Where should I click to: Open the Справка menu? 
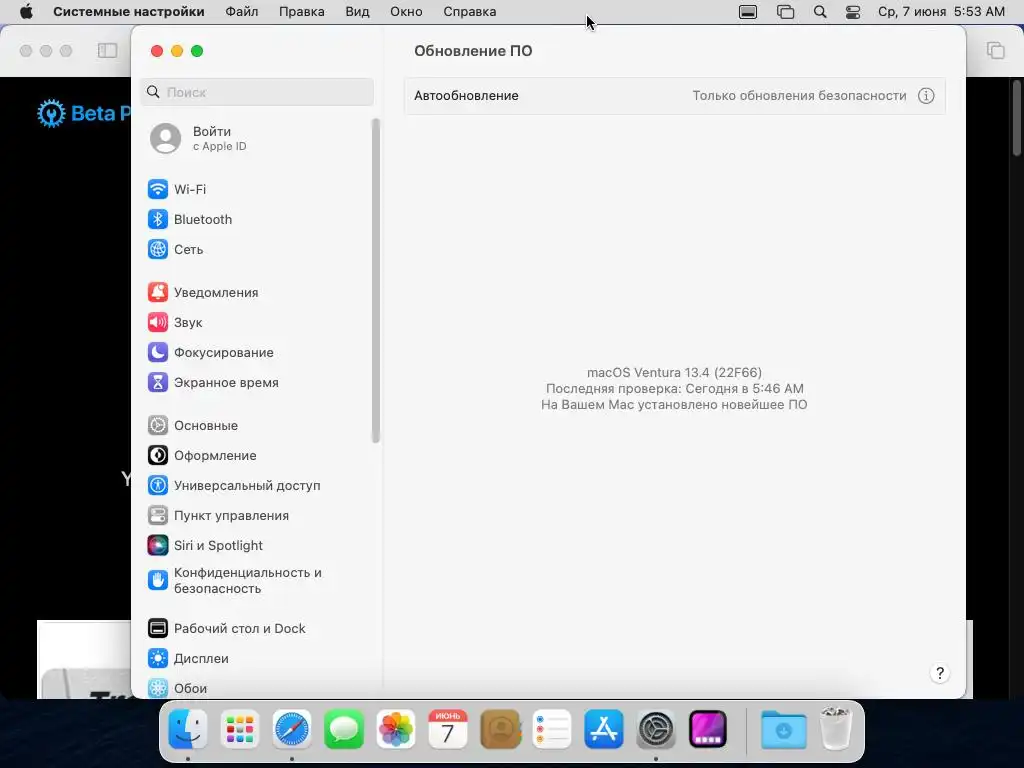[470, 12]
